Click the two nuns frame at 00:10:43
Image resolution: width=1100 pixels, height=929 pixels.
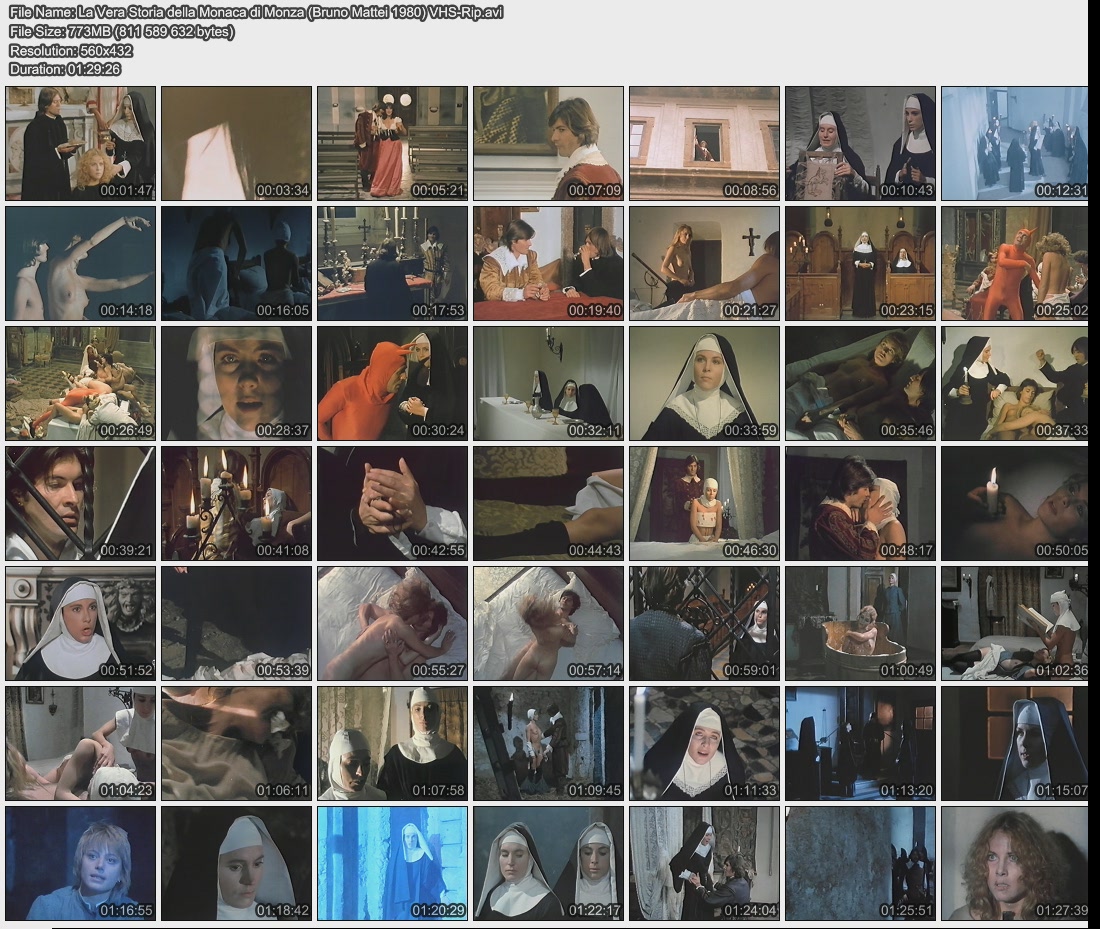pos(860,143)
